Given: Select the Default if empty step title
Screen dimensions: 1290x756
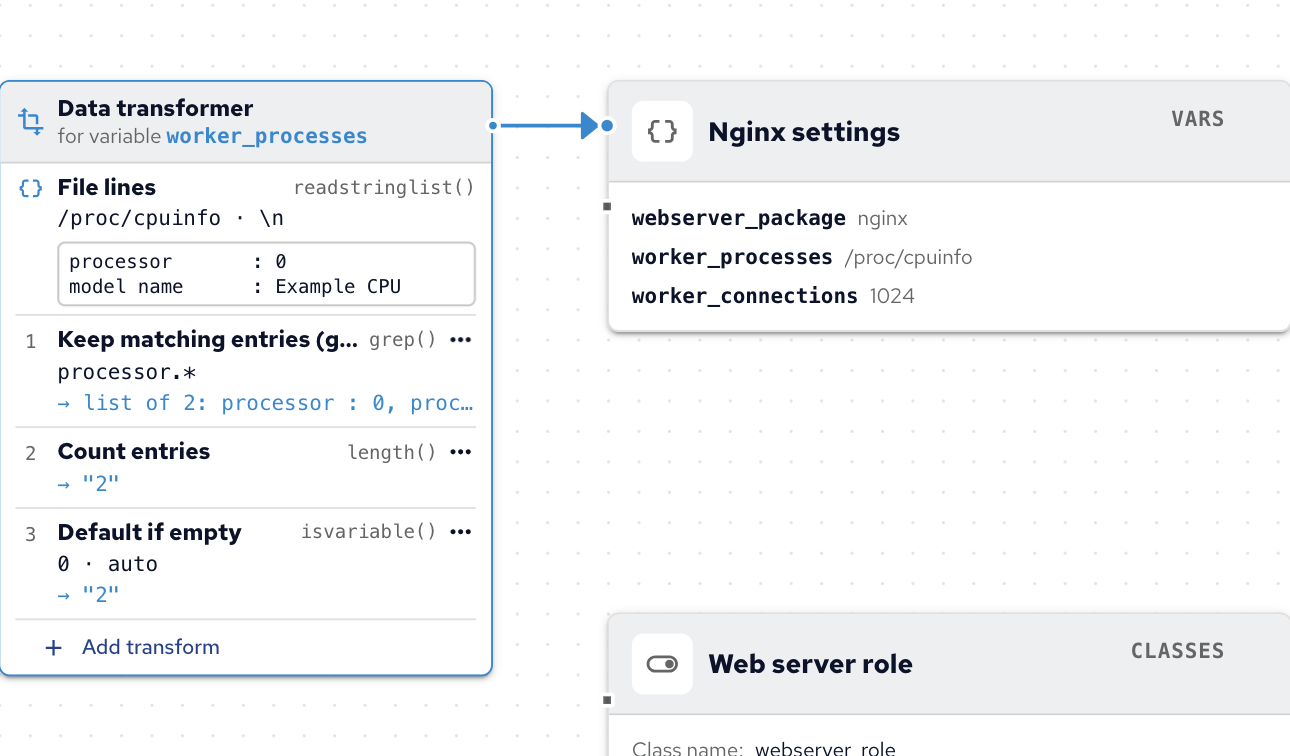Looking at the screenshot, I should [150, 532].
